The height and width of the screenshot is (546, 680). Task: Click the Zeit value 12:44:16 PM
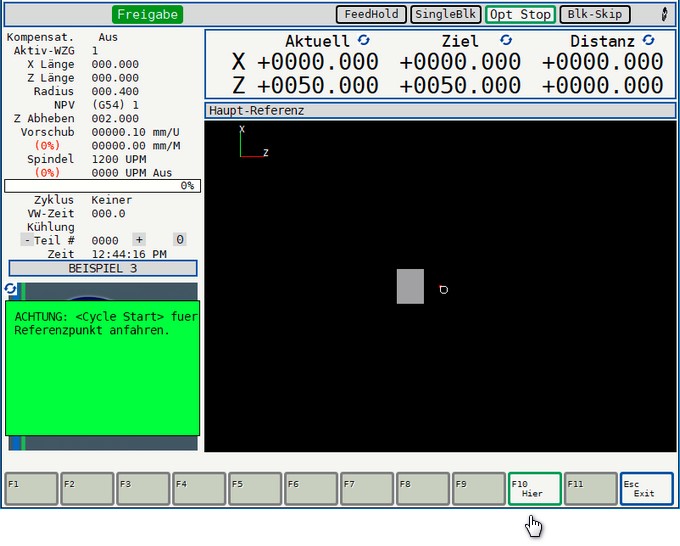point(129,254)
